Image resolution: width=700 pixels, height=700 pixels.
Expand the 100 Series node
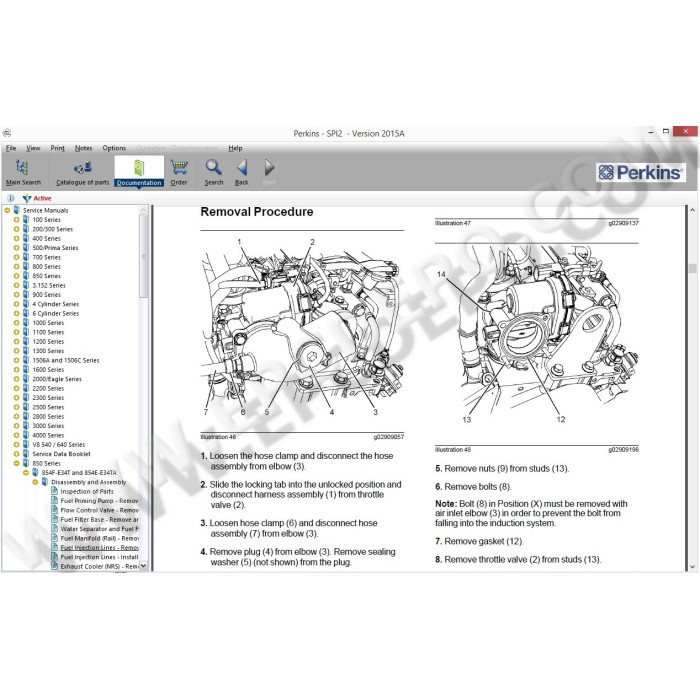[x=17, y=220]
